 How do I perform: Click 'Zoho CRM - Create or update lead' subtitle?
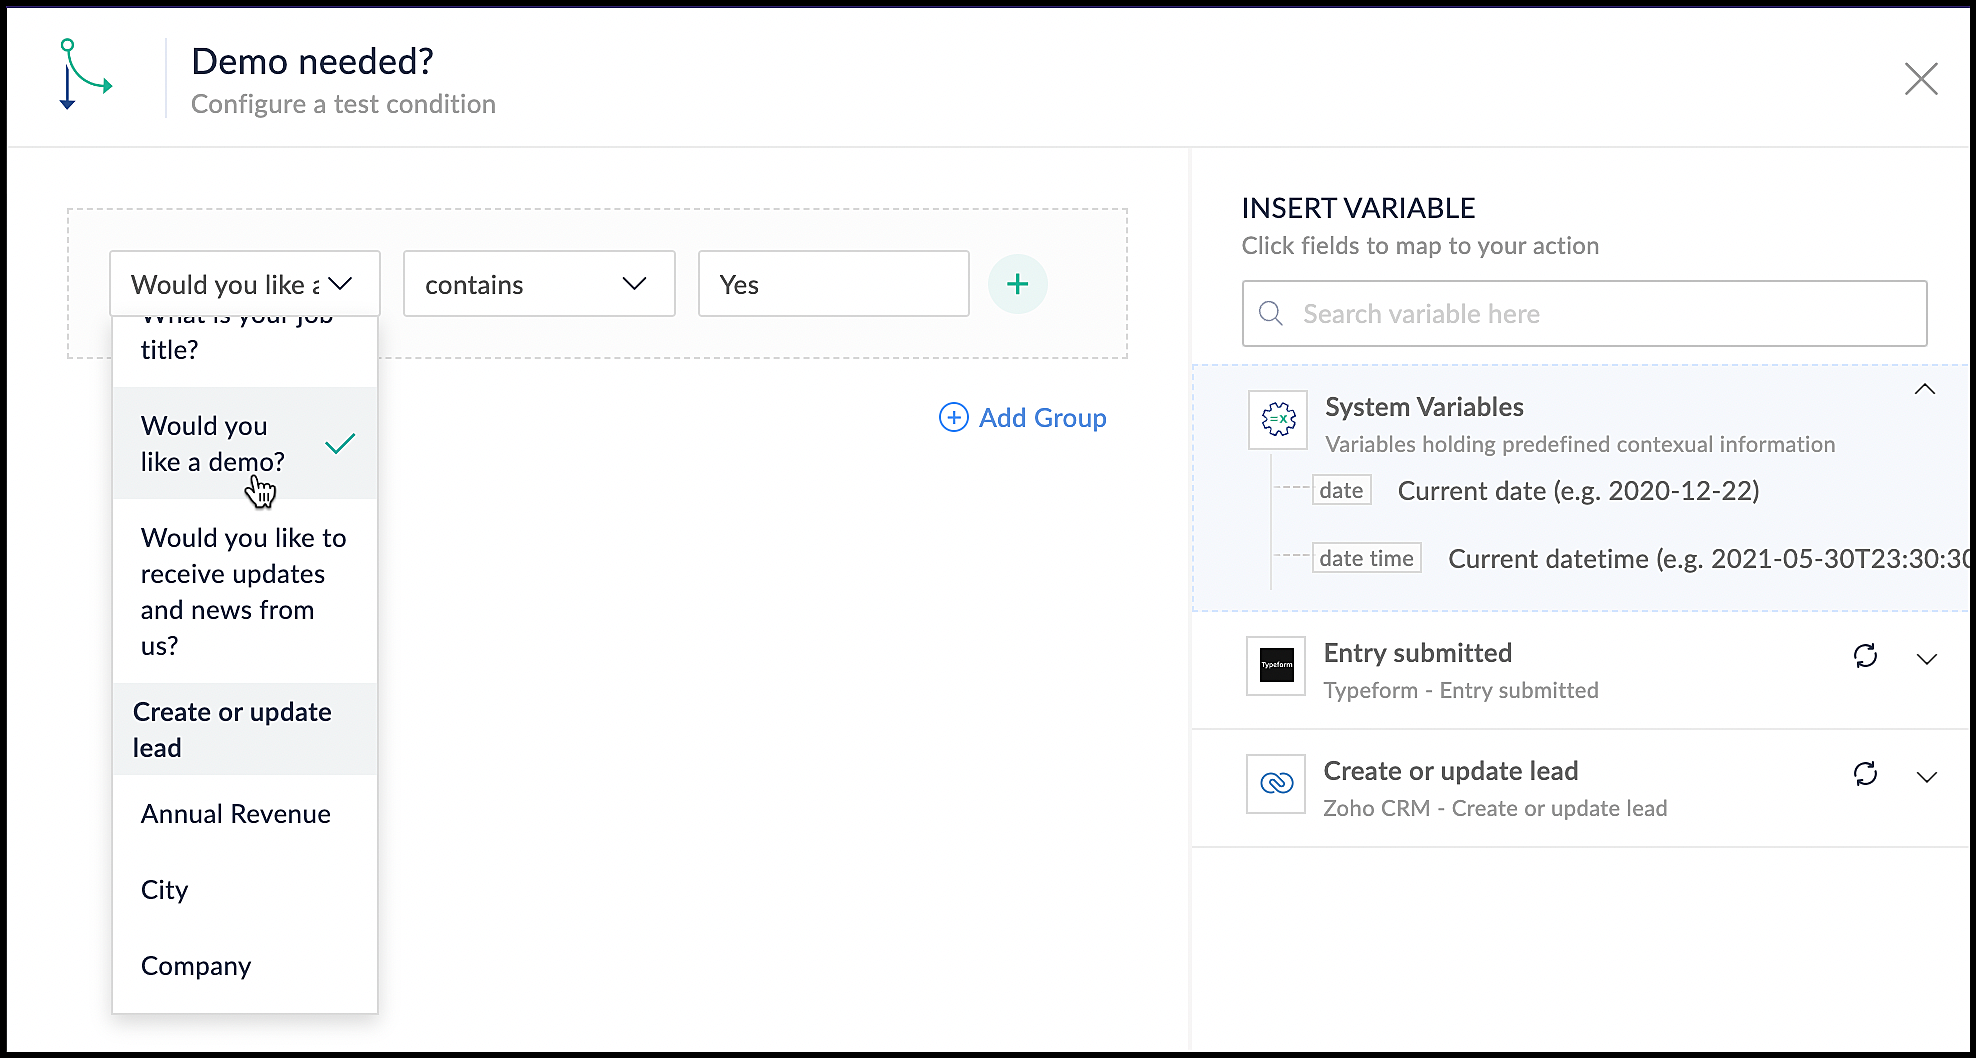coord(1495,809)
